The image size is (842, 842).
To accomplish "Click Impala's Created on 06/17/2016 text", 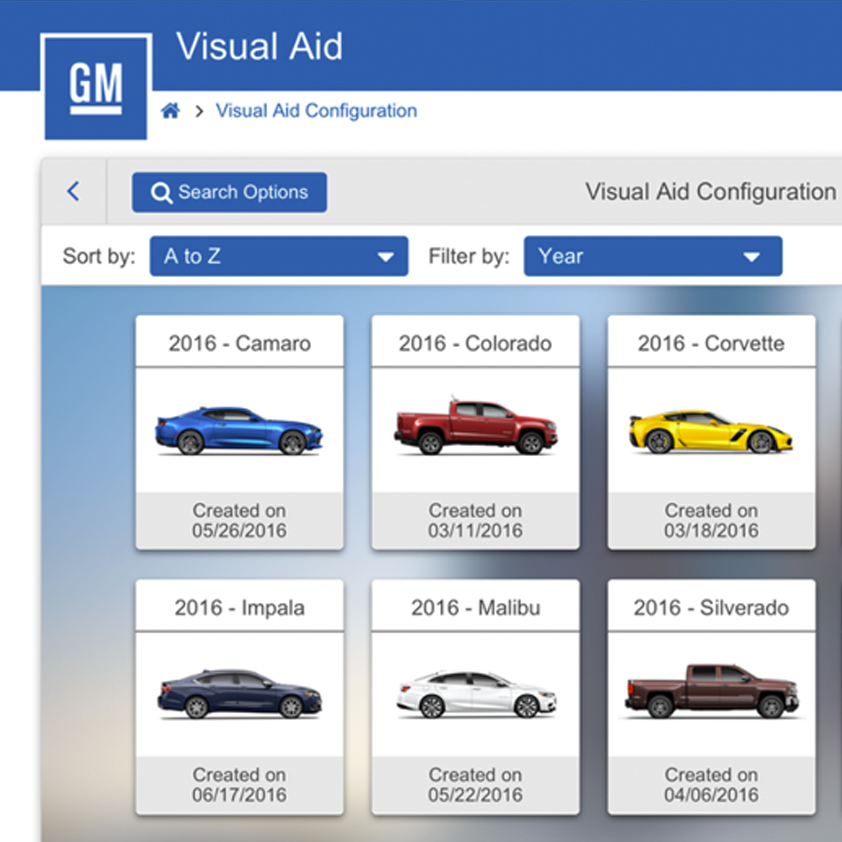I will [239, 785].
